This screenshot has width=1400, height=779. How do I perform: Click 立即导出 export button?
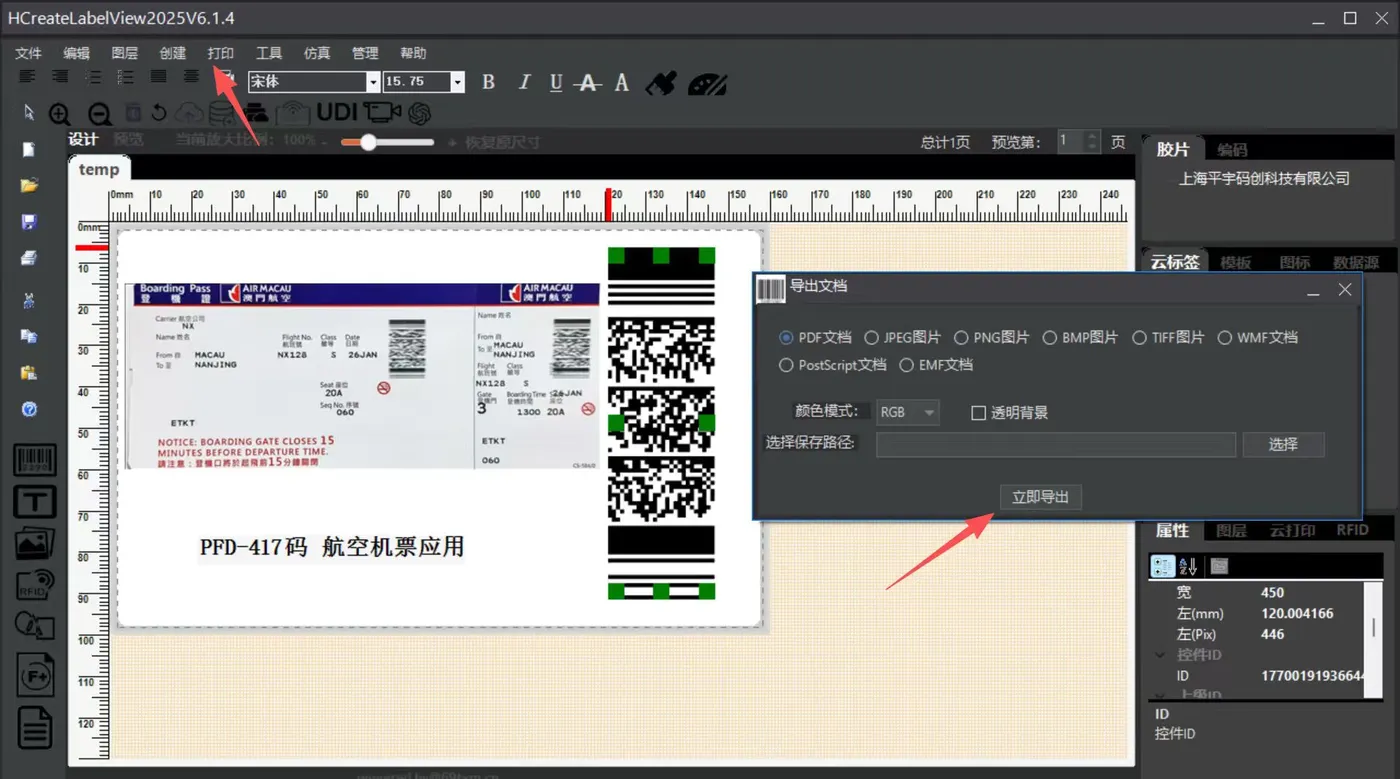1041,497
